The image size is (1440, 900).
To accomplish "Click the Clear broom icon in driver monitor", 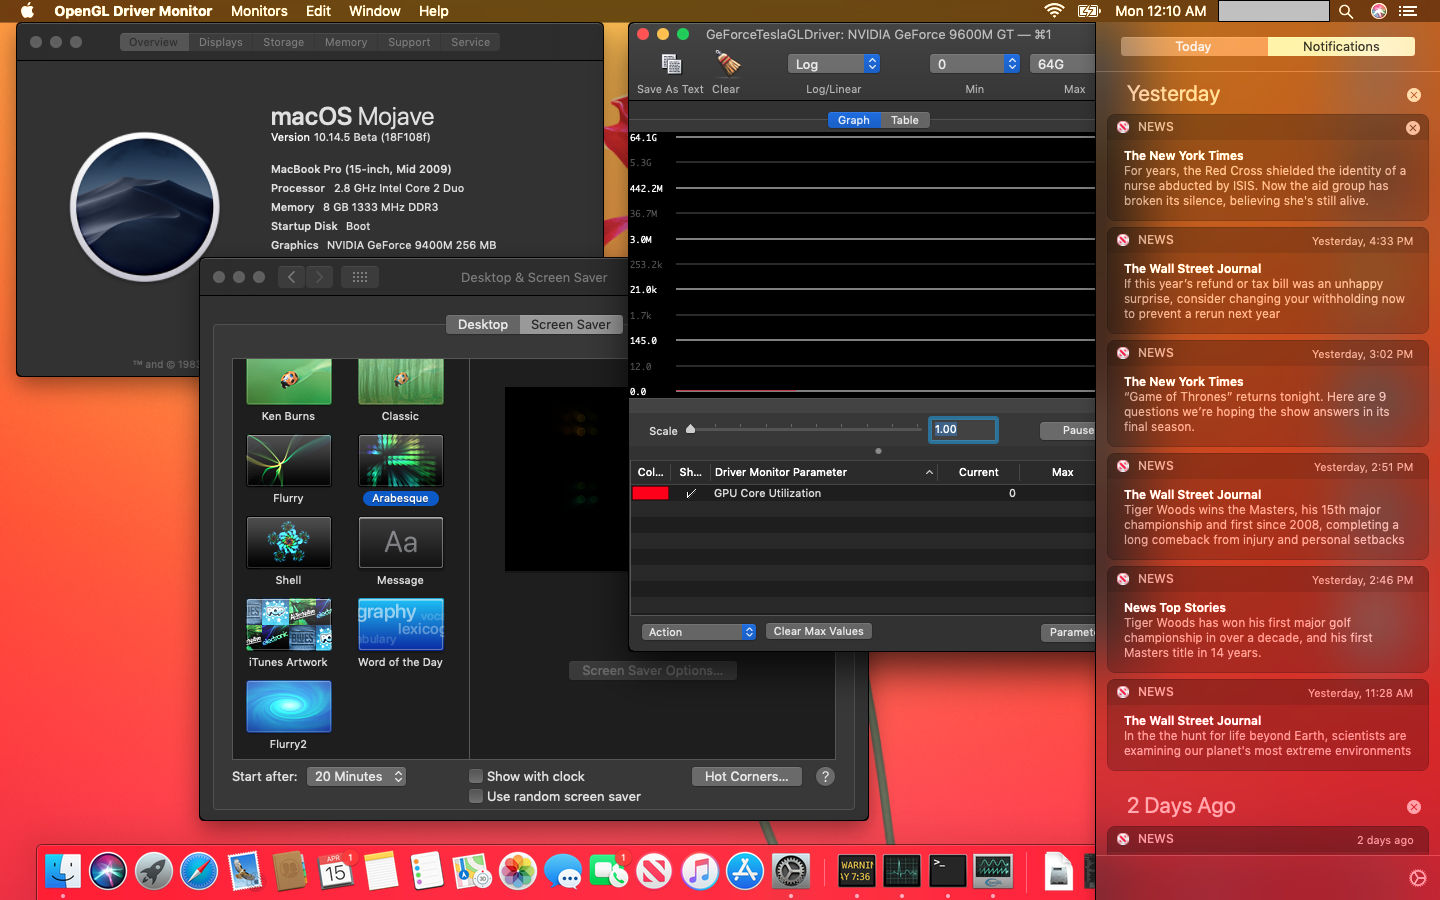I will [x=727, y=64].
